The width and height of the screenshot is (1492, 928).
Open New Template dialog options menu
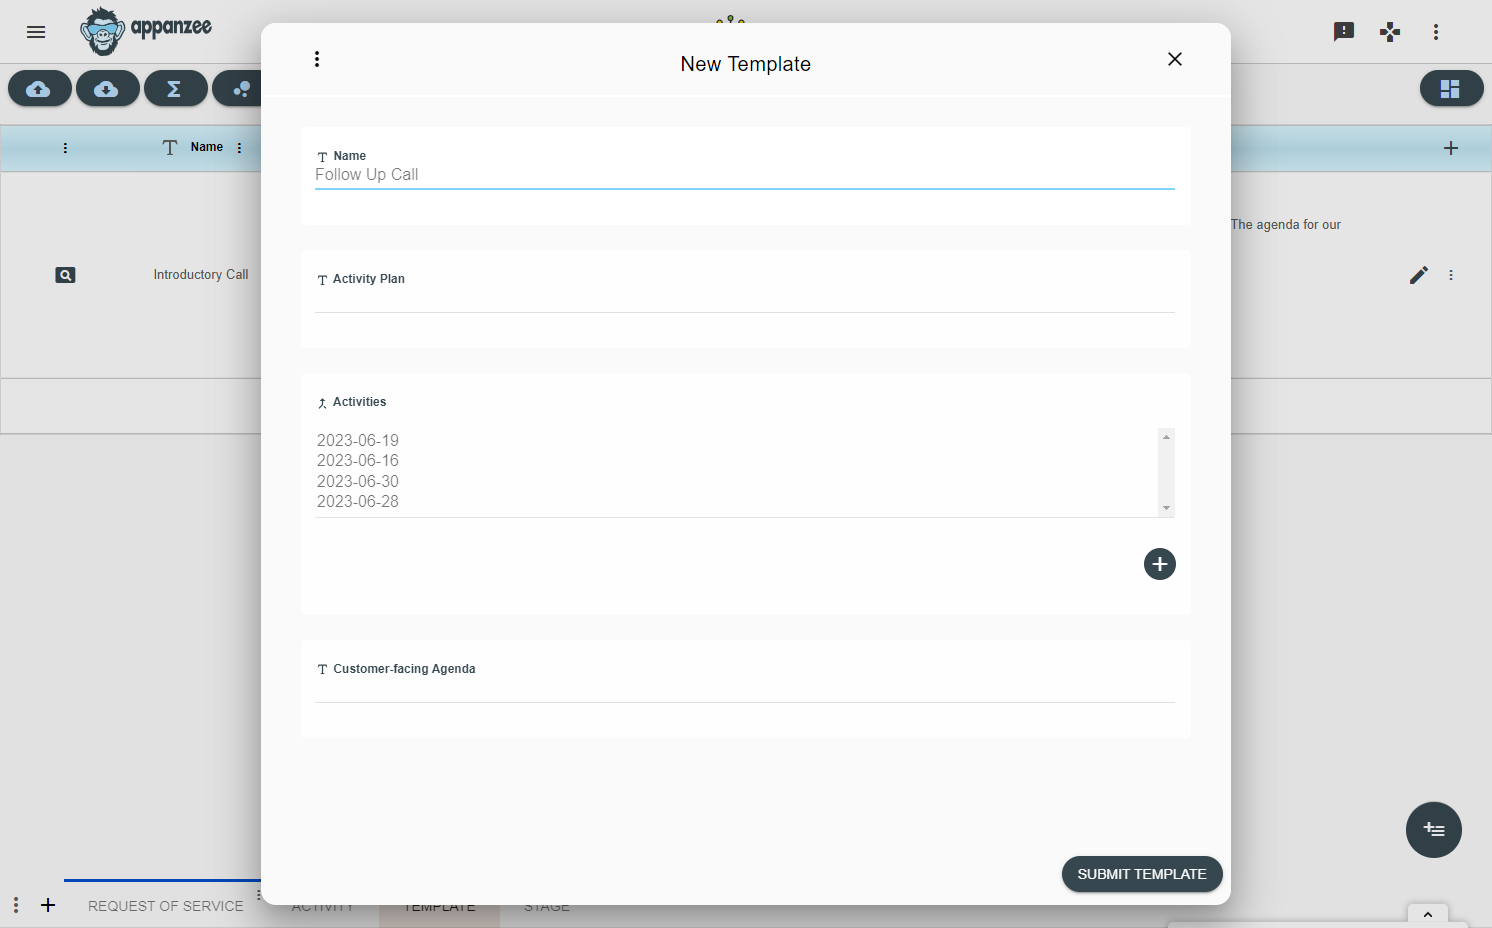pyautogui.click(x=317, y=59)
